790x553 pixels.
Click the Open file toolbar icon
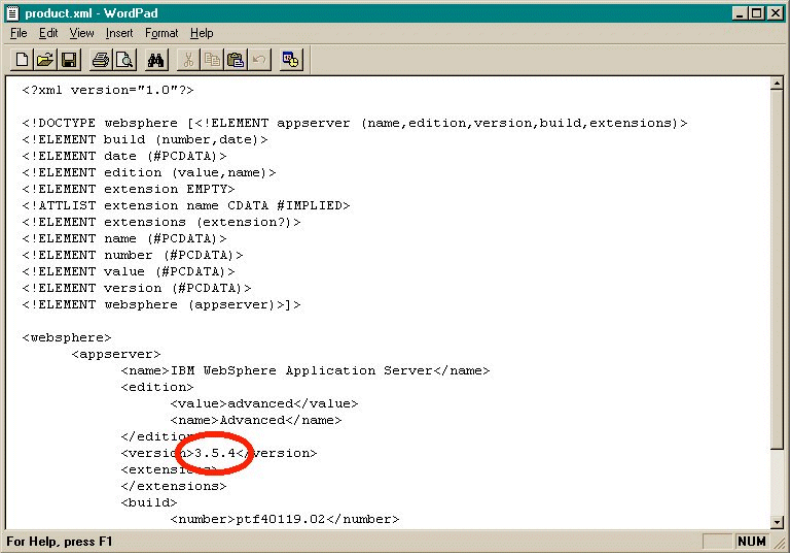point(45,60)
